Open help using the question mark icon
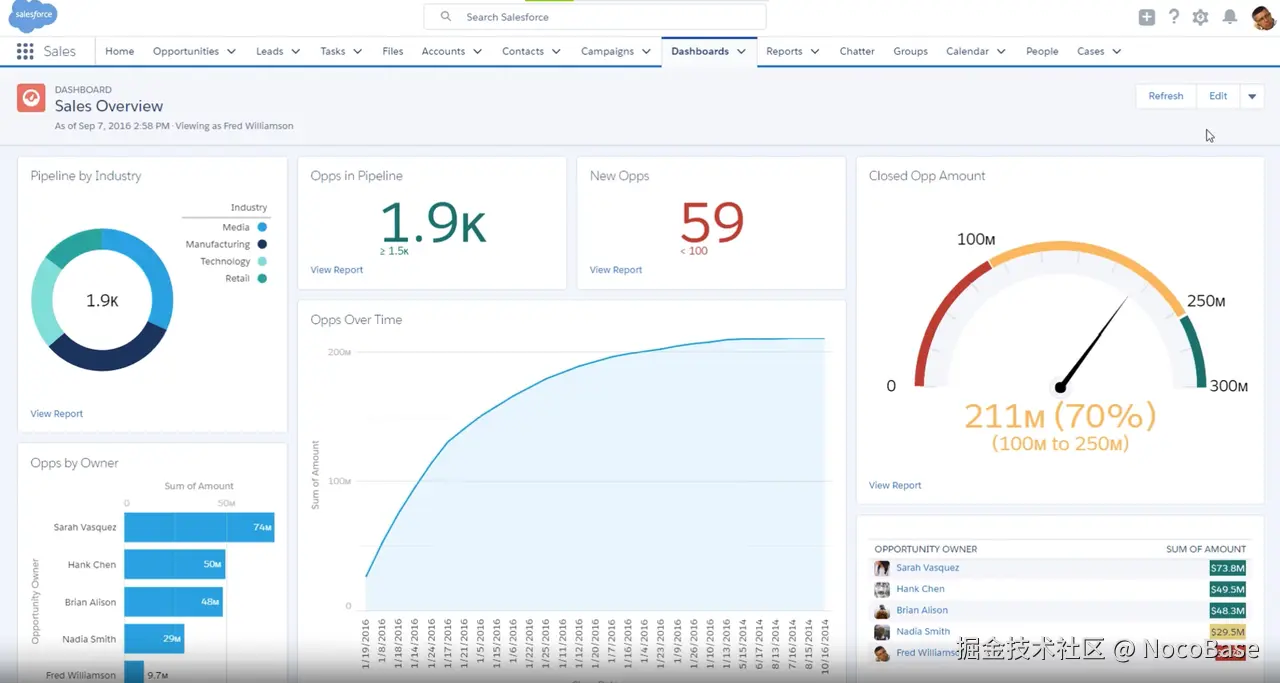This screenshot has width=1280, height=683. pos(1173,16)
